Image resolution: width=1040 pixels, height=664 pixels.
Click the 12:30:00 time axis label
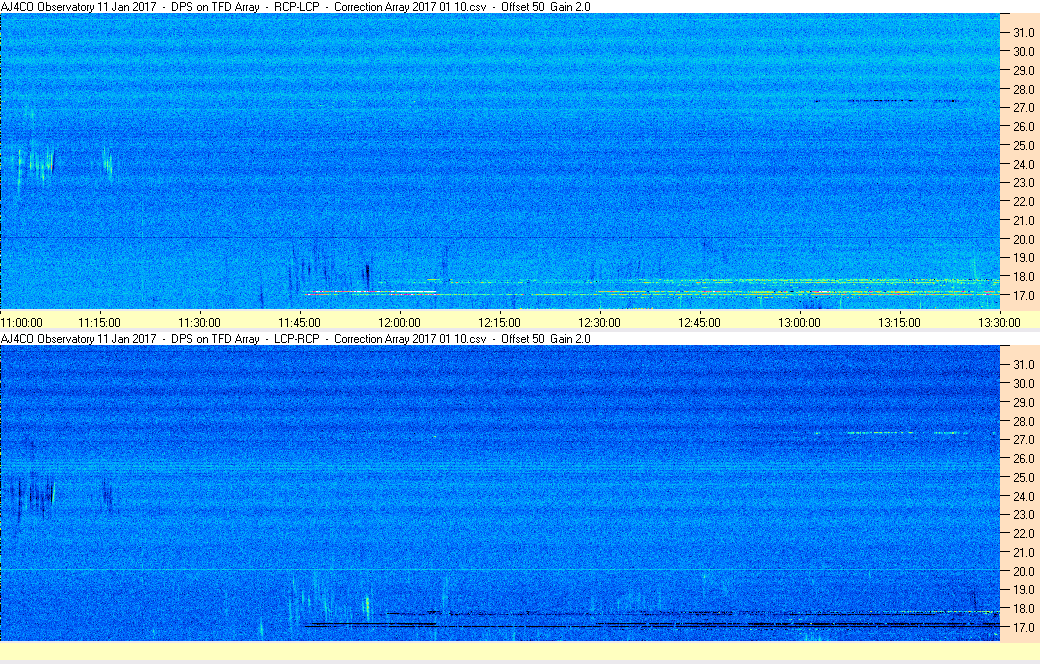coord(600,322)
